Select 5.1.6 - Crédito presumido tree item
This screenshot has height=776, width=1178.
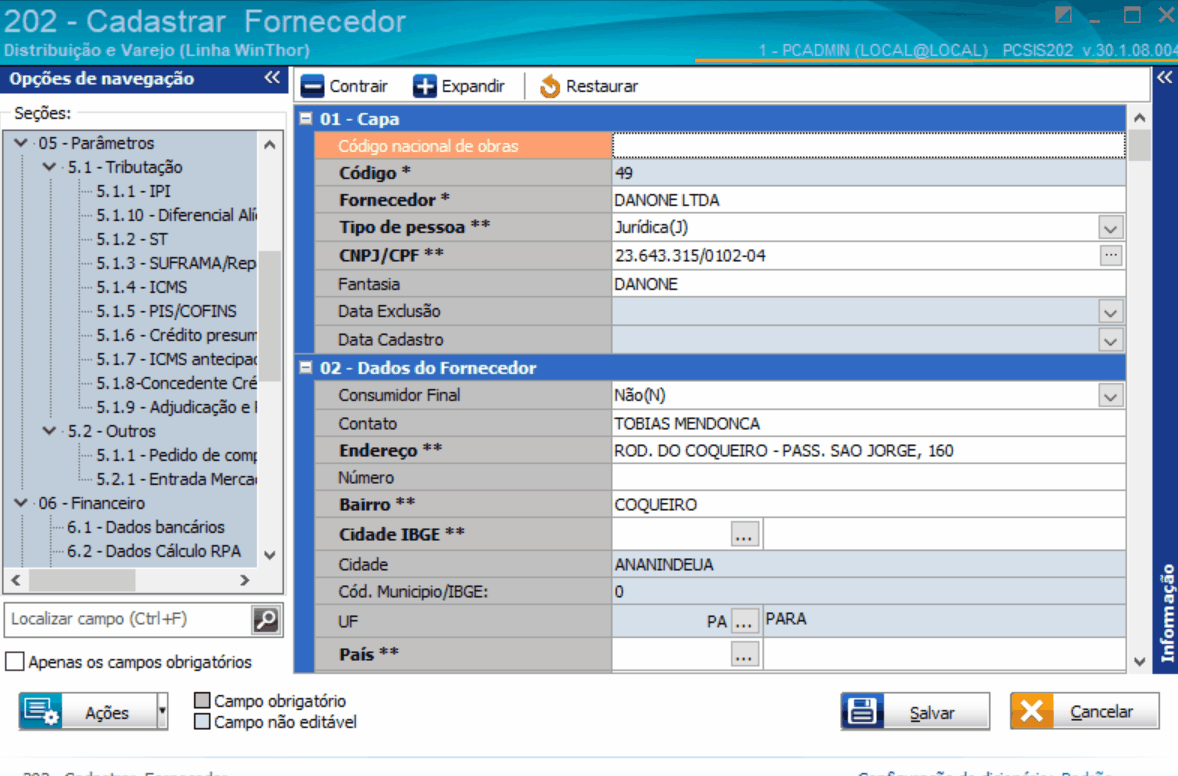176,335
